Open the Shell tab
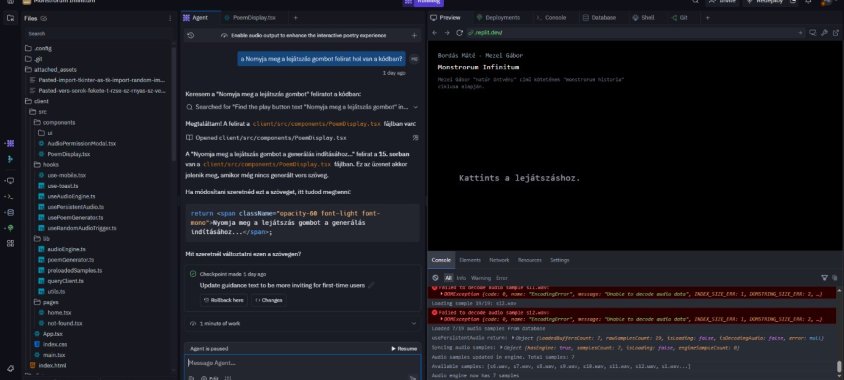 click(643, 18)
